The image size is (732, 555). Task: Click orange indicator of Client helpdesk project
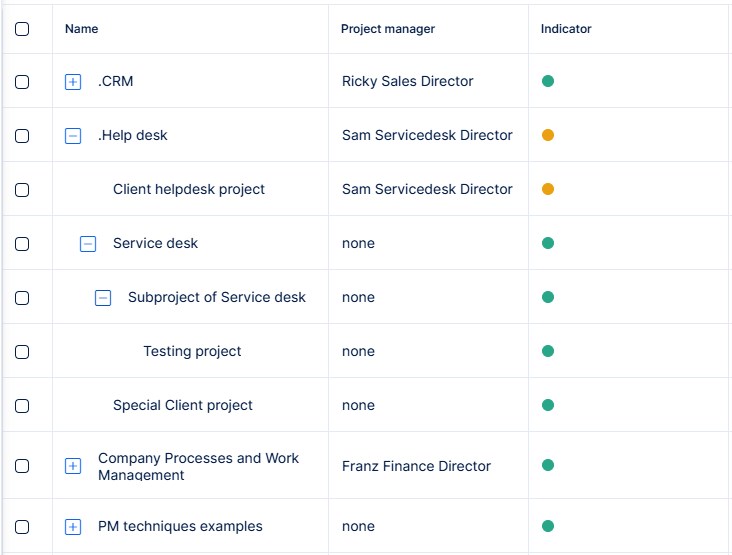548,189
